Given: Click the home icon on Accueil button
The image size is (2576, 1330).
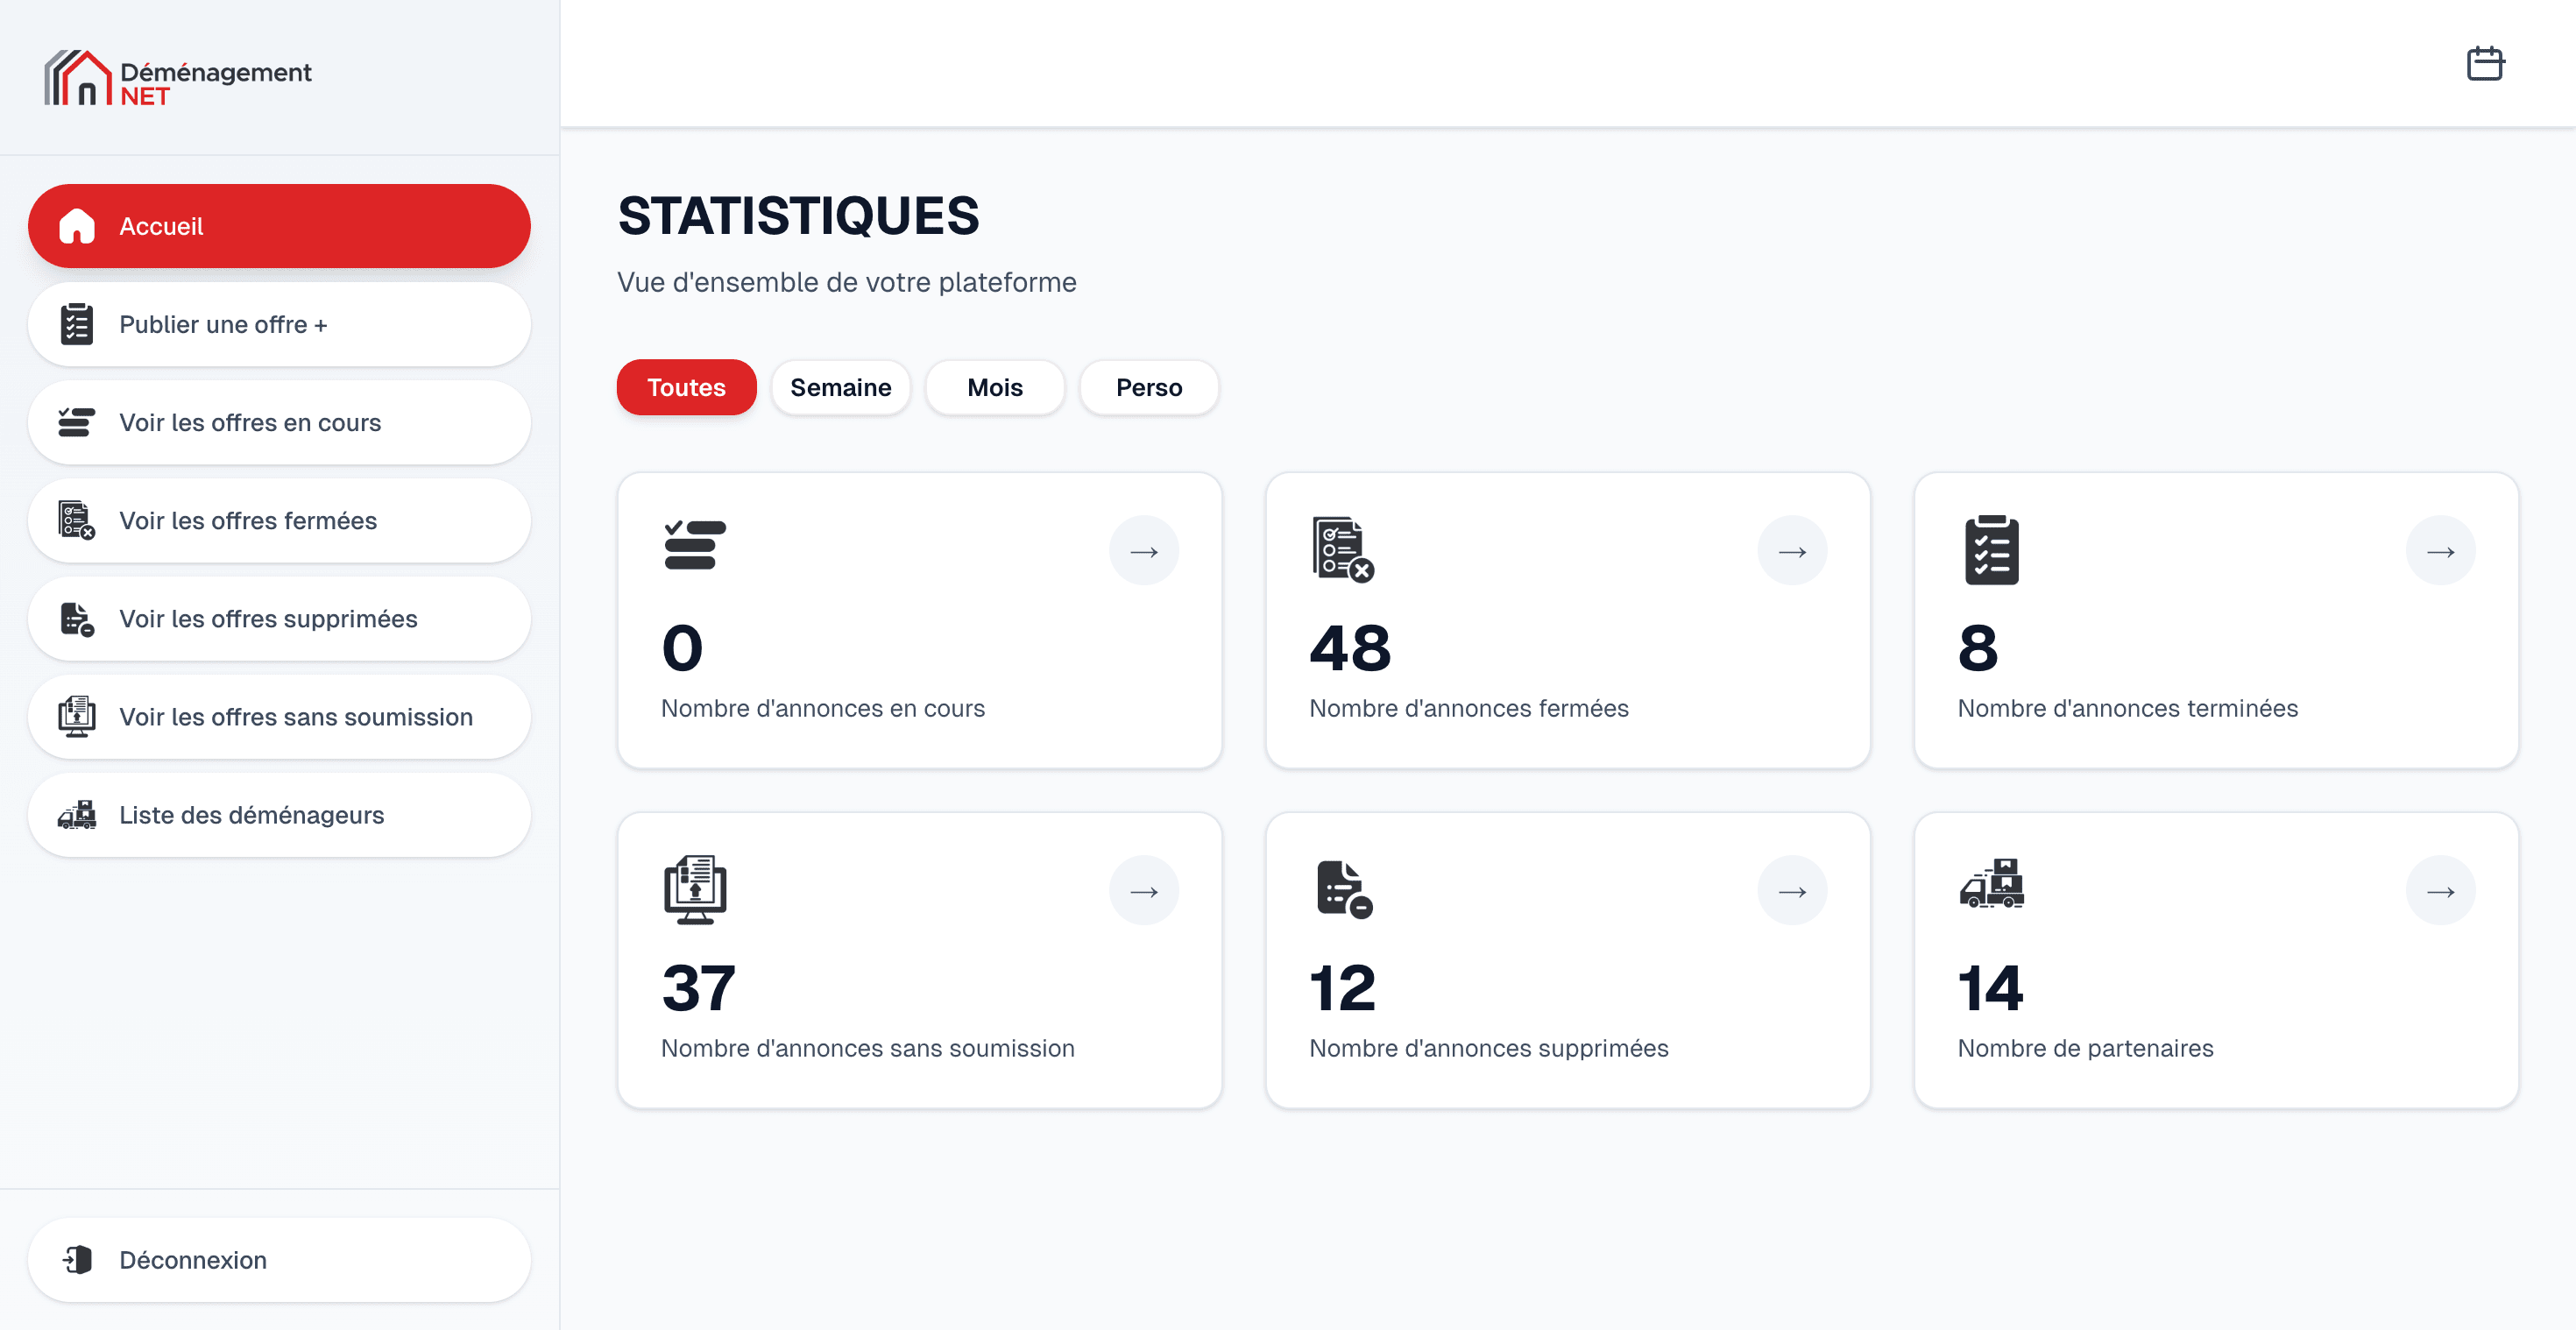Looking at the screenshot, I should coord(77,226).
